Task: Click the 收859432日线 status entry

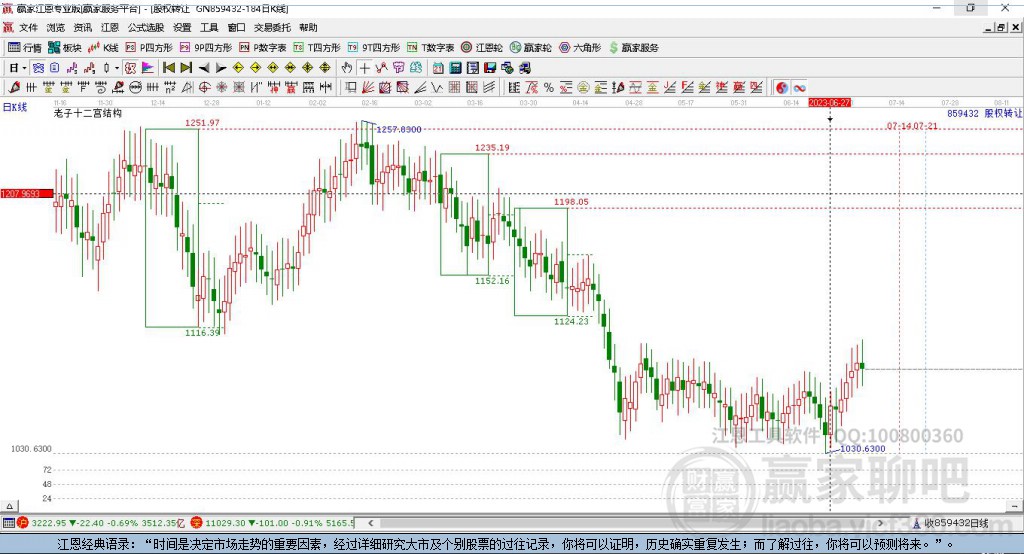Action: pos(951,523)
